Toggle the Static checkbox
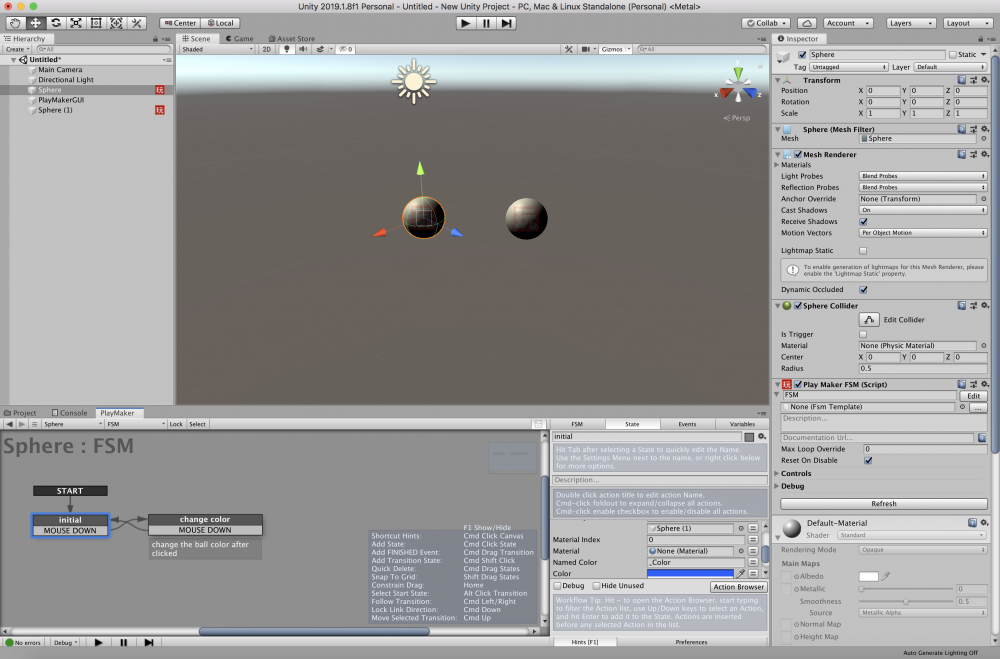This screenshot has height=659, width=1000. coord(953,55)
